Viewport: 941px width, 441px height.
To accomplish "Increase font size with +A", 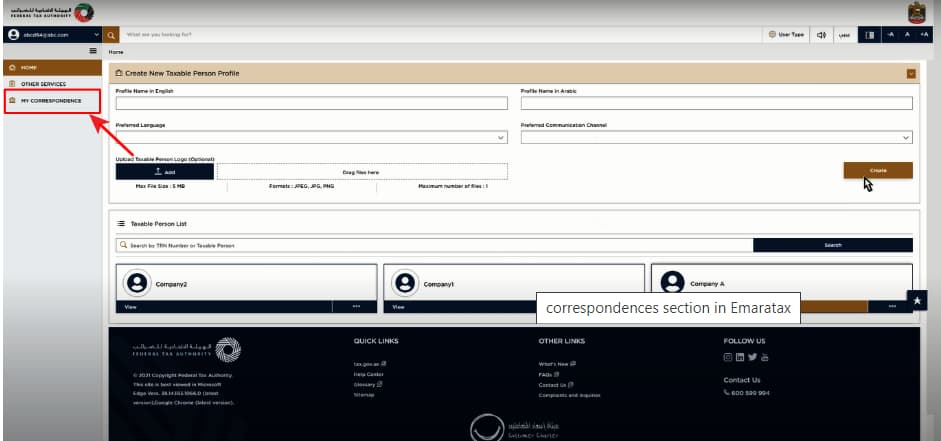I will 924,35.
